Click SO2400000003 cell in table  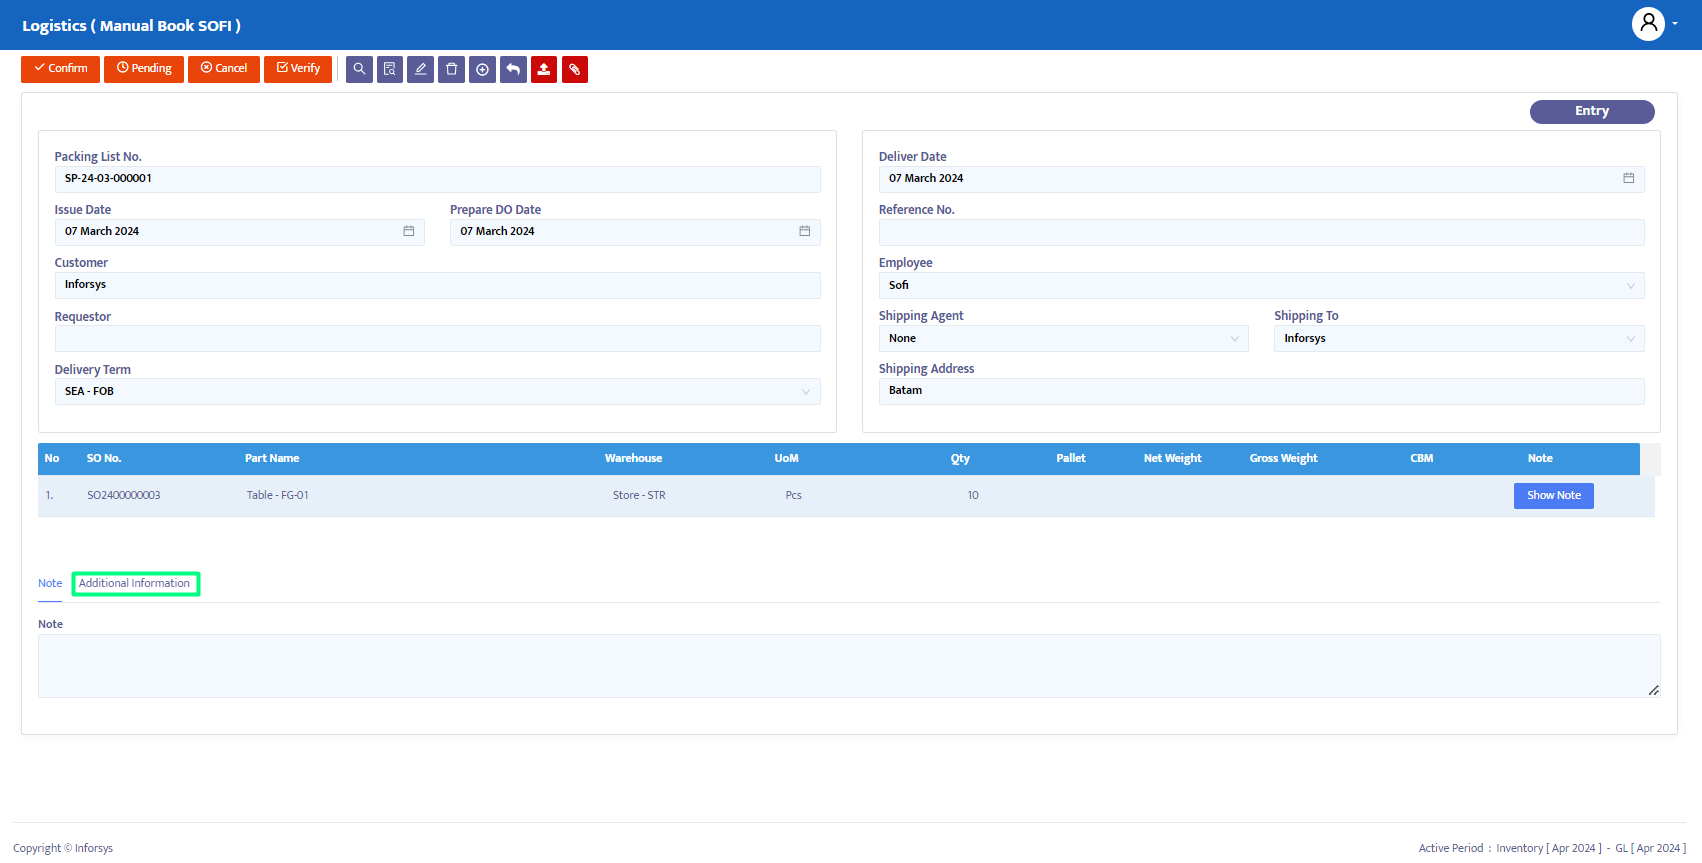pos(124,496)
